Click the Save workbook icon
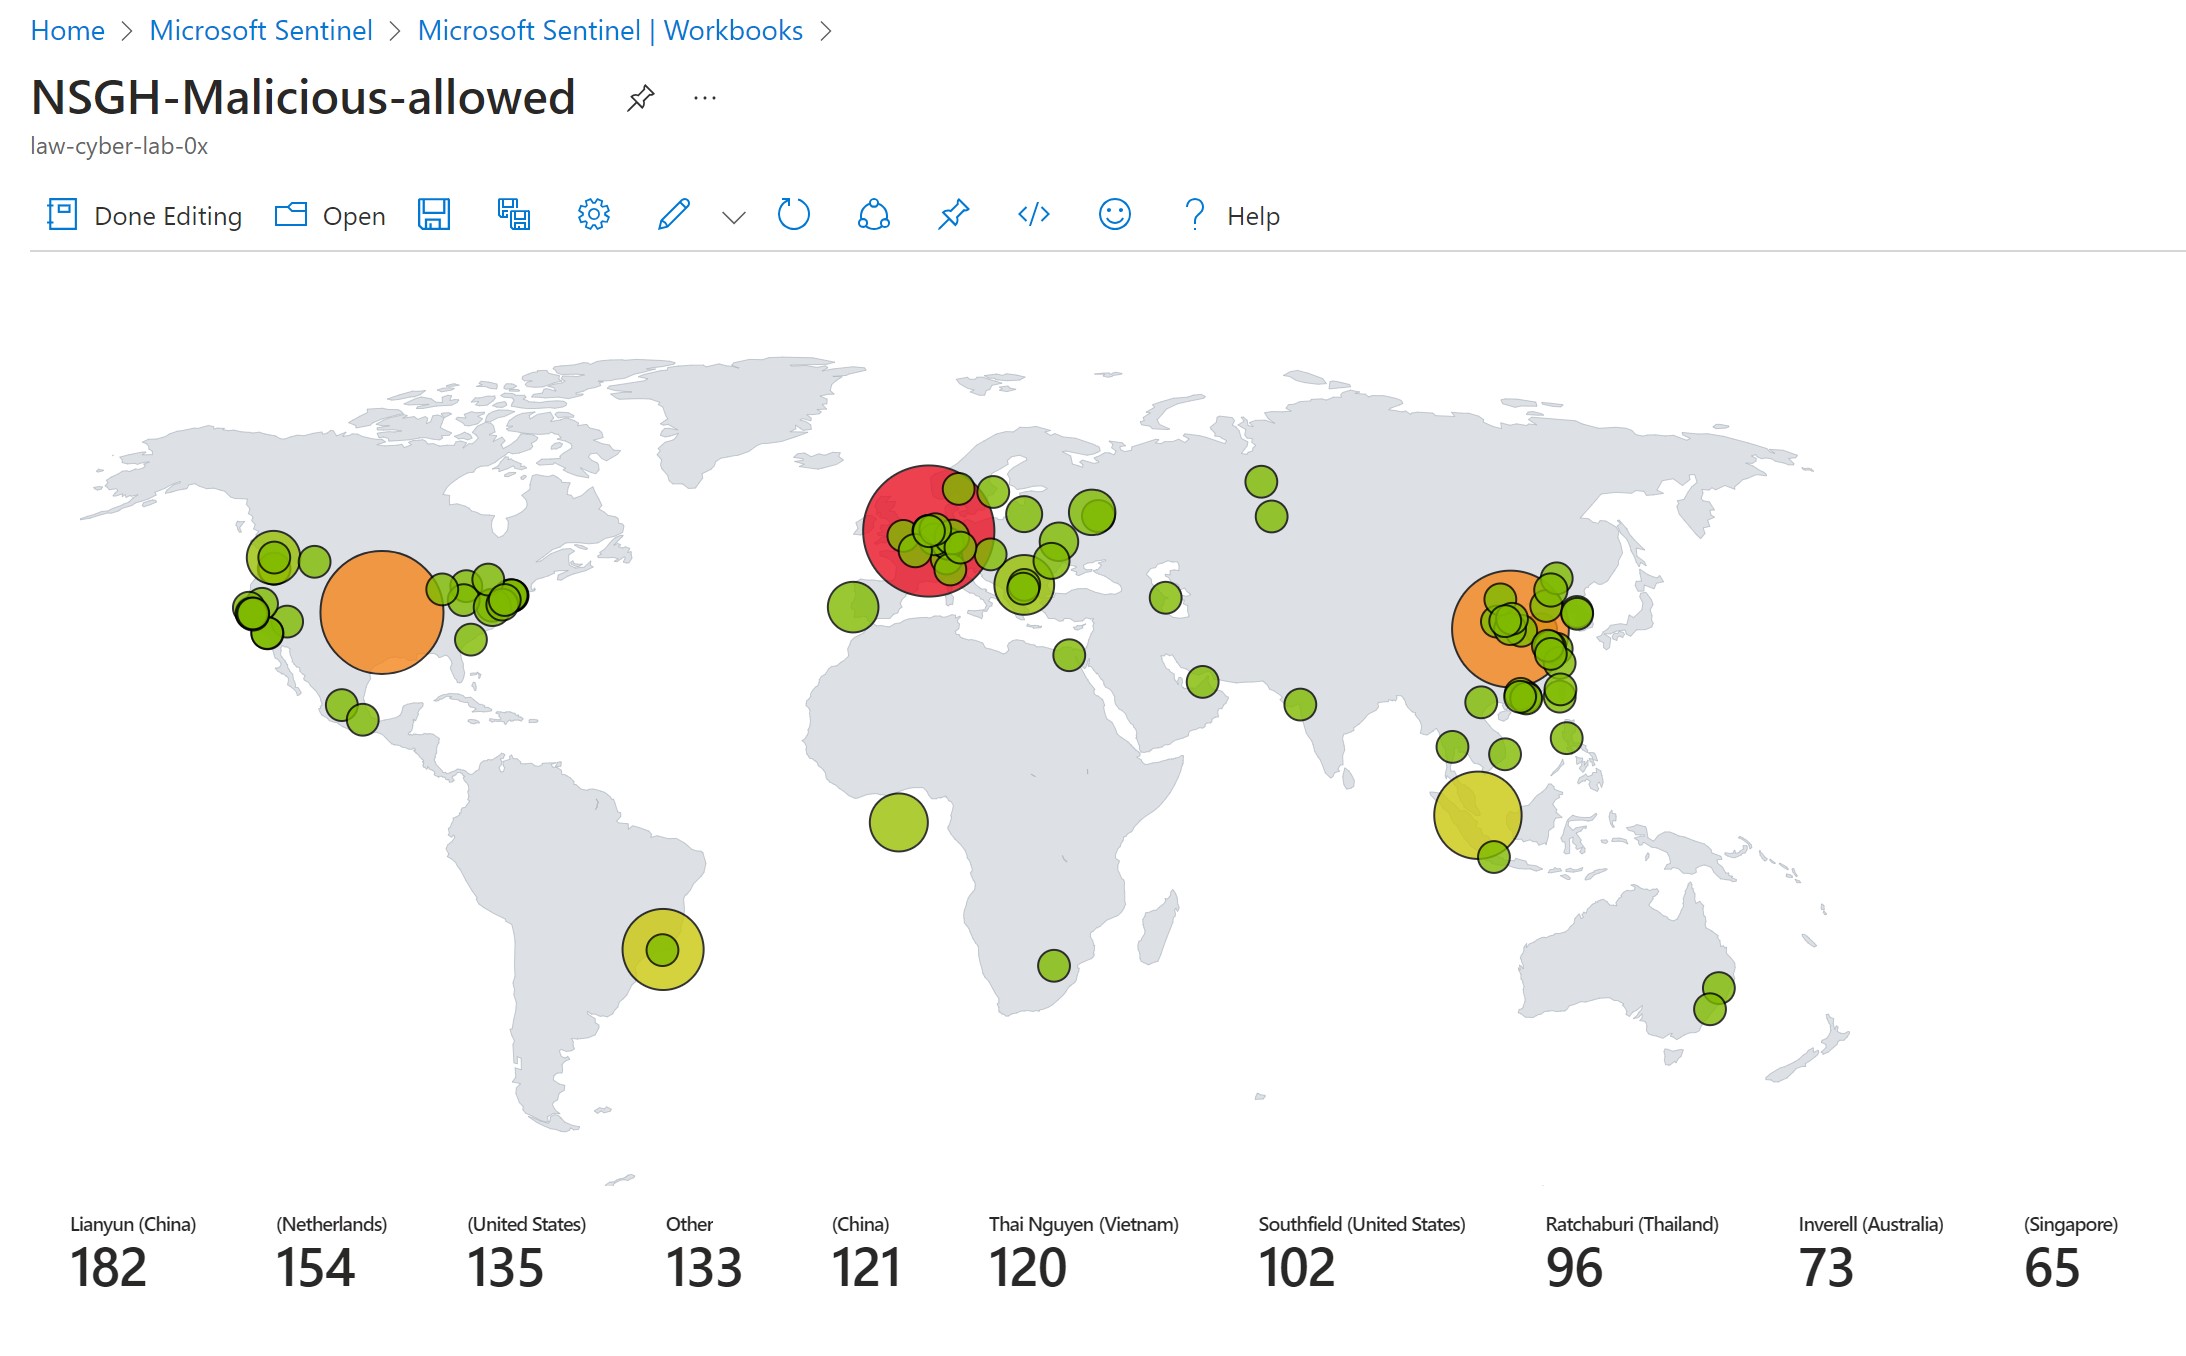Viewport: 2186px width, 1356px height. [433, 215]
